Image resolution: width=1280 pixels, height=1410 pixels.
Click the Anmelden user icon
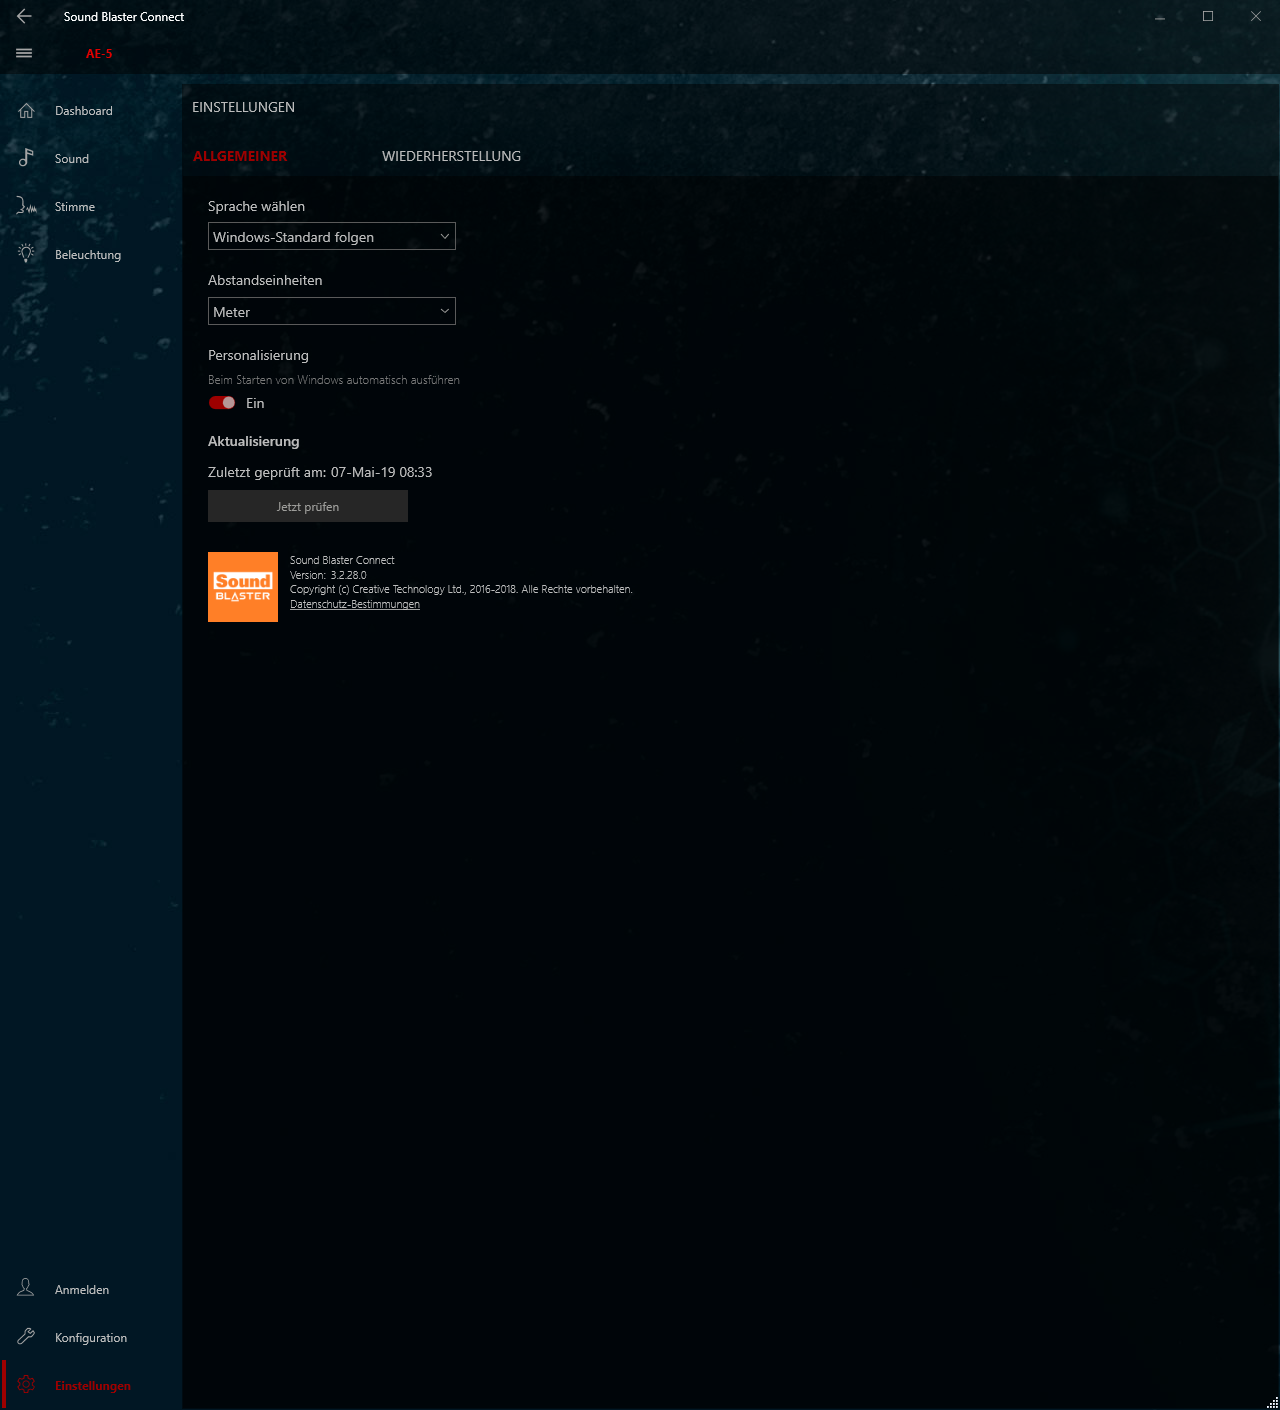(x=26, y=1288)
